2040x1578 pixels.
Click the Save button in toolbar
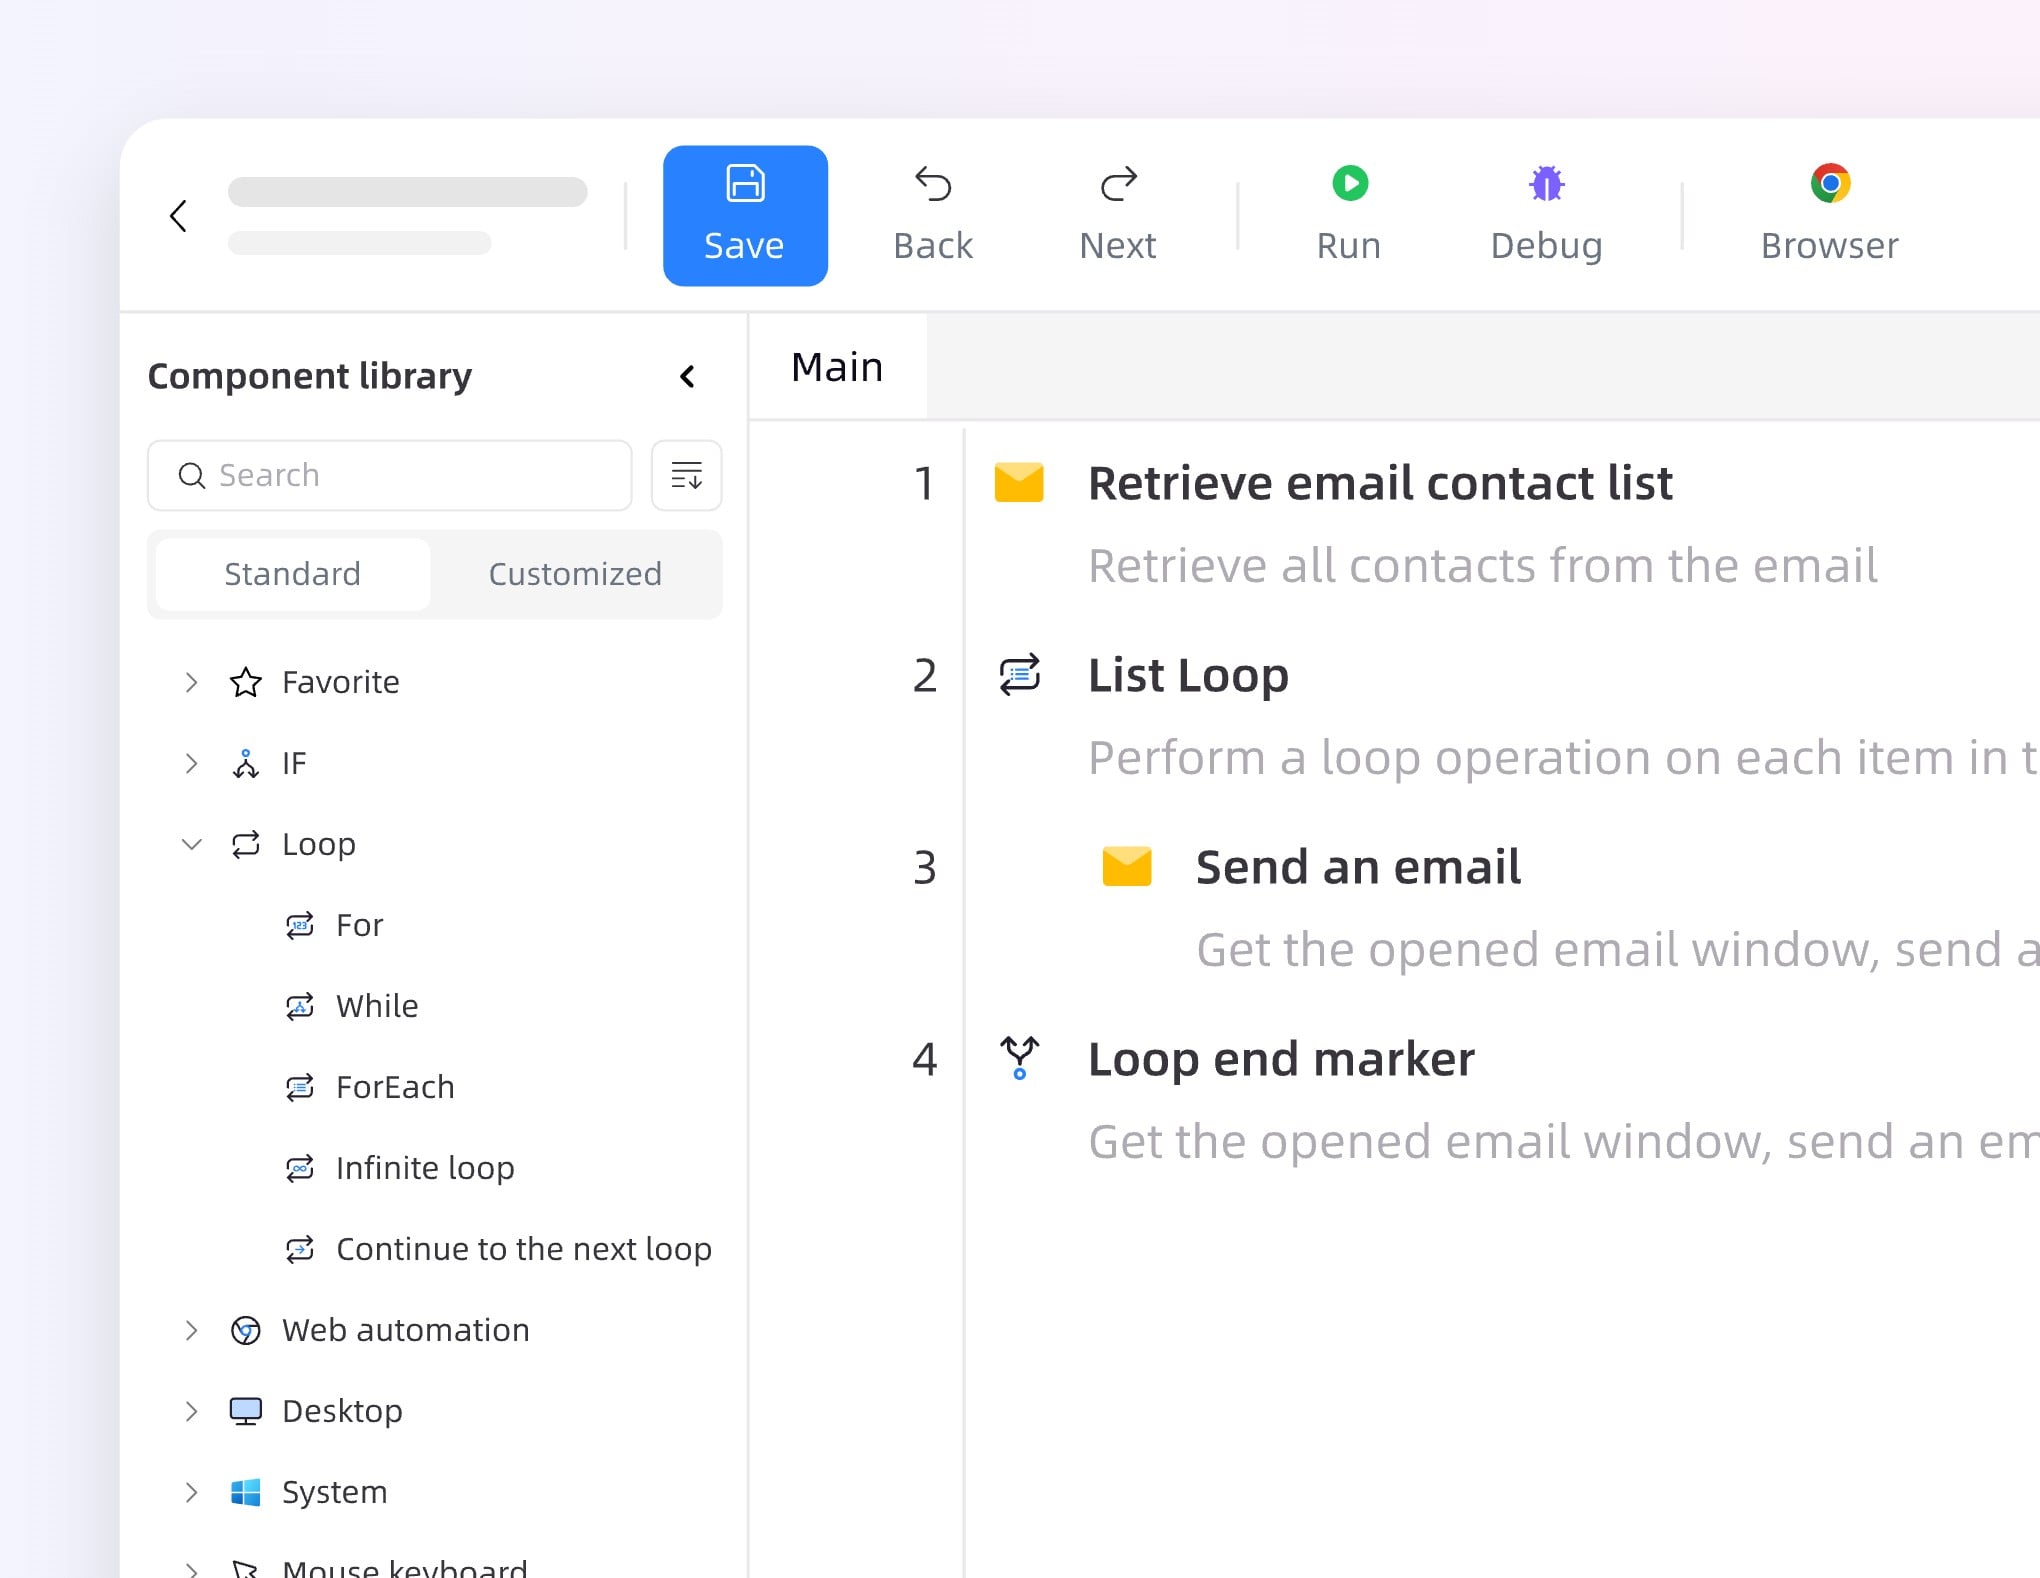click(744, 215)
